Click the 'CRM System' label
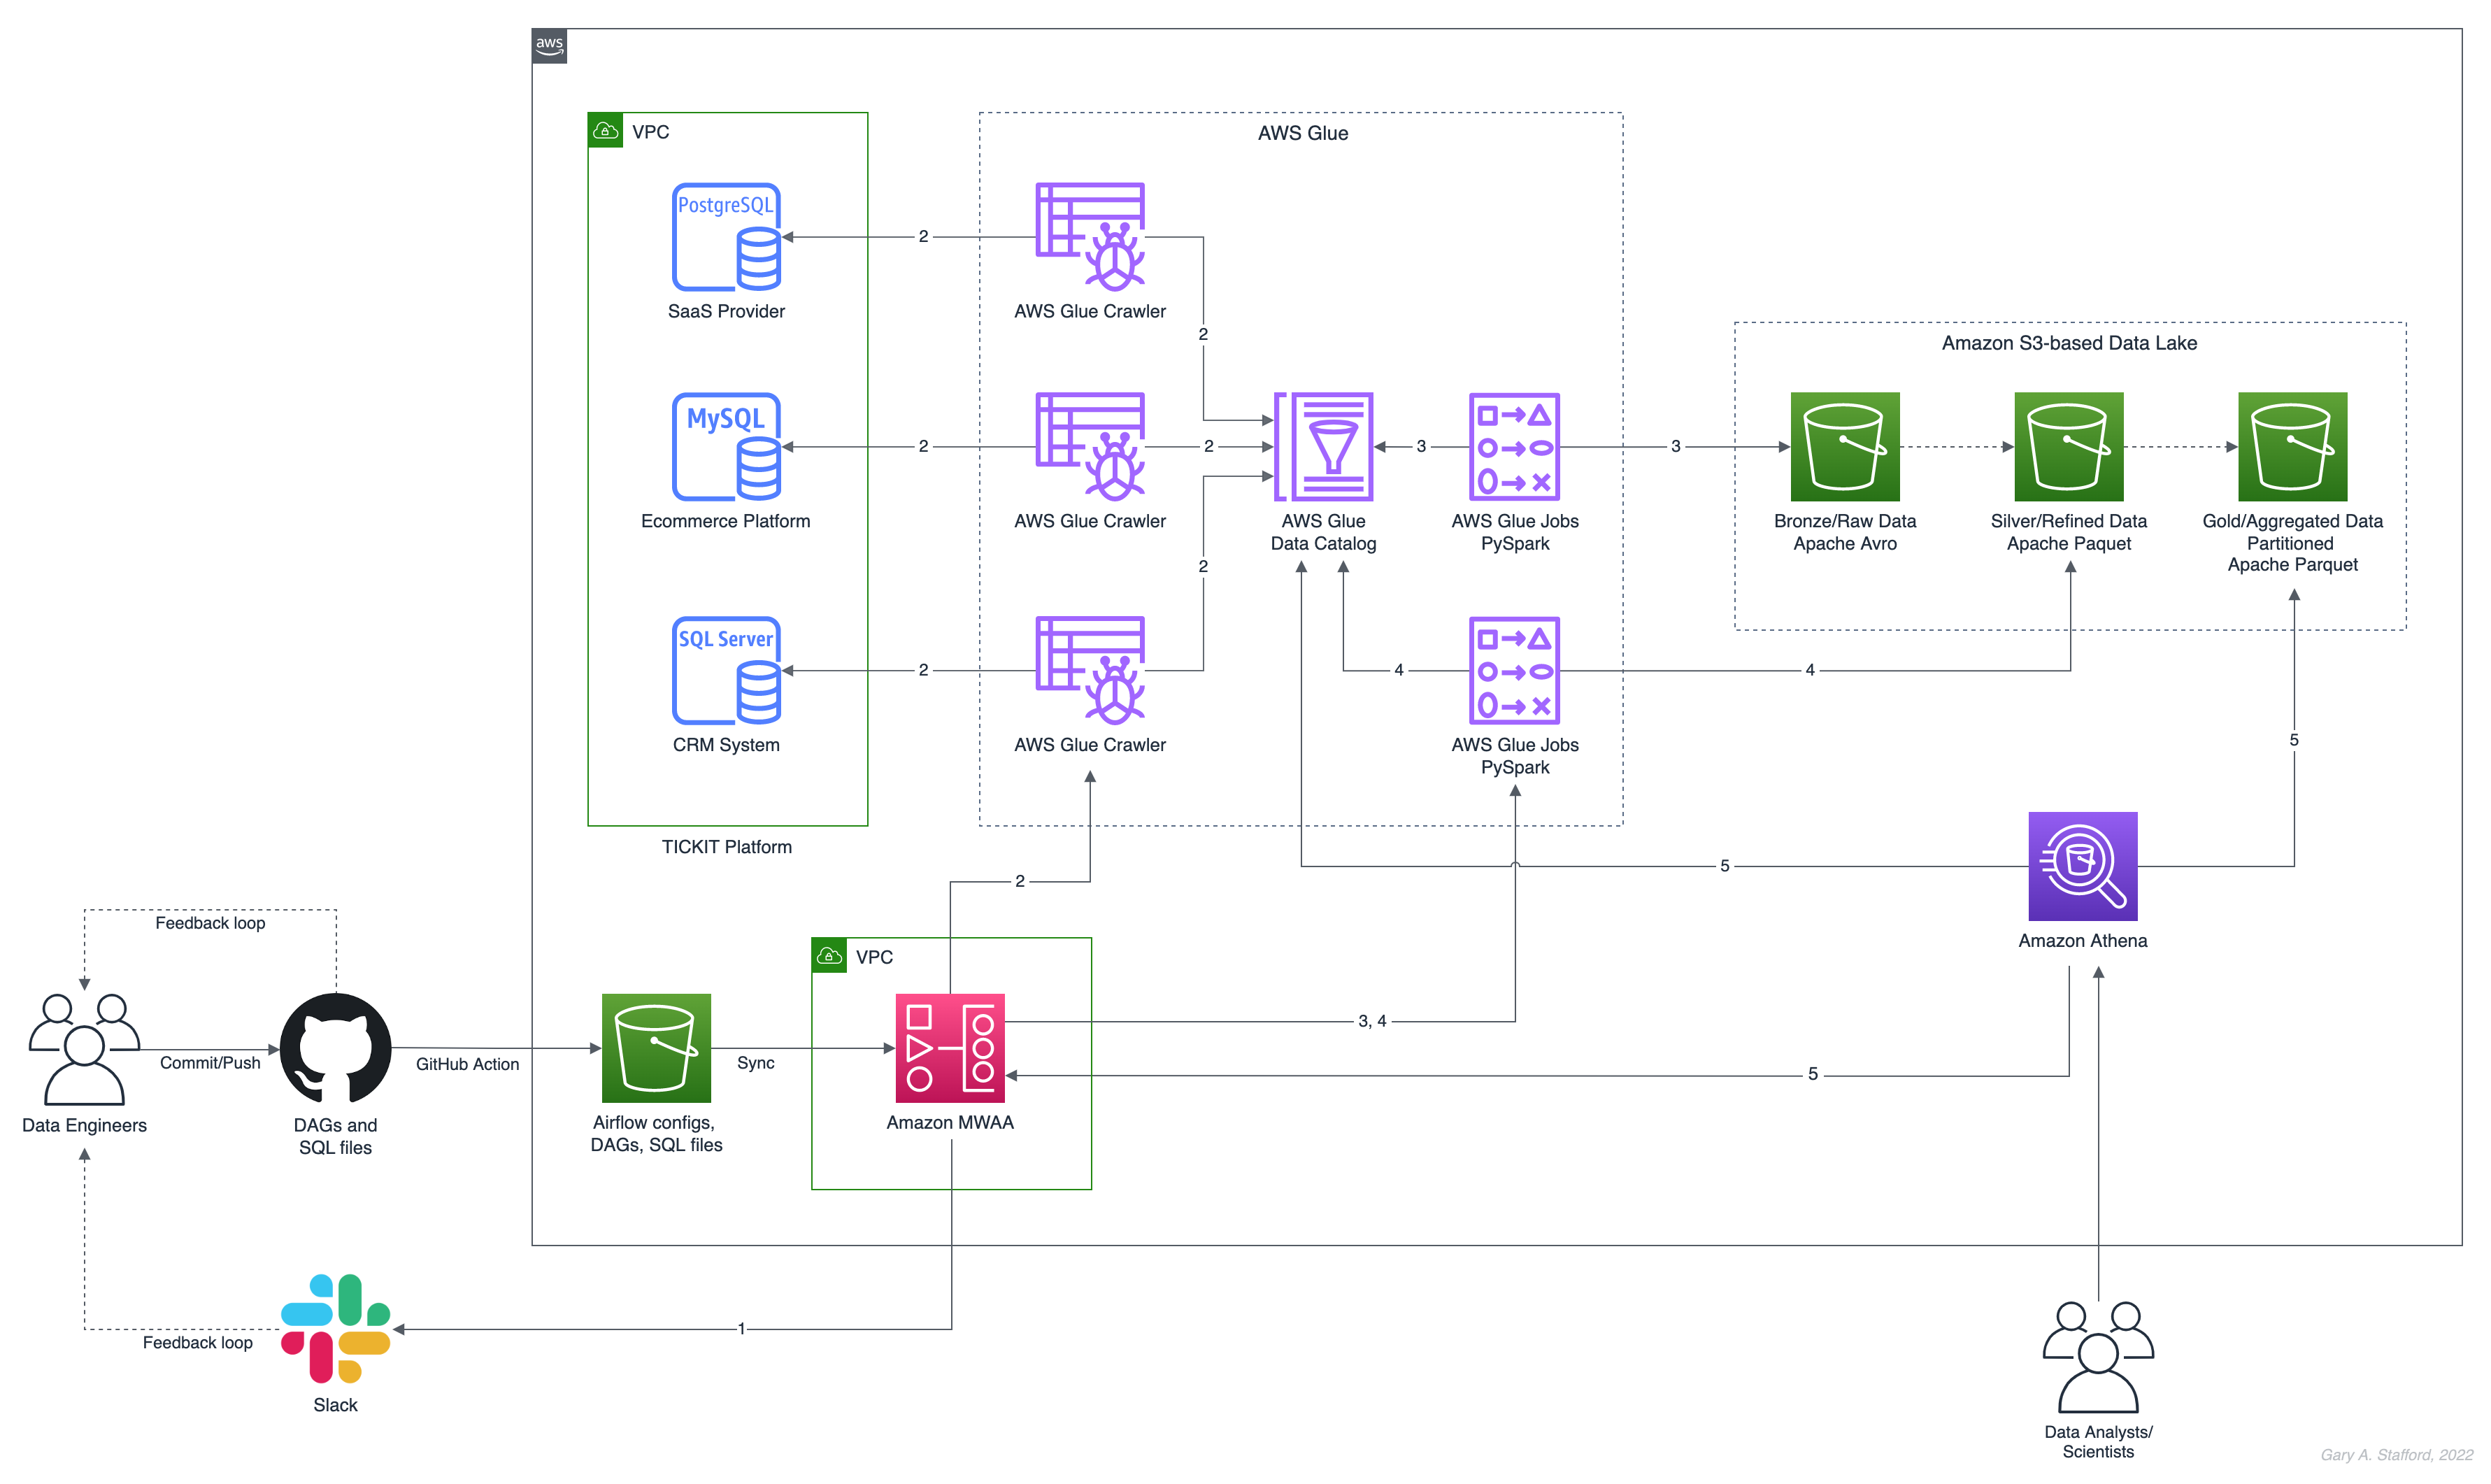The height and width of the screenshot is (1484, 2491). pyautogui.click(x=726, y=745)
